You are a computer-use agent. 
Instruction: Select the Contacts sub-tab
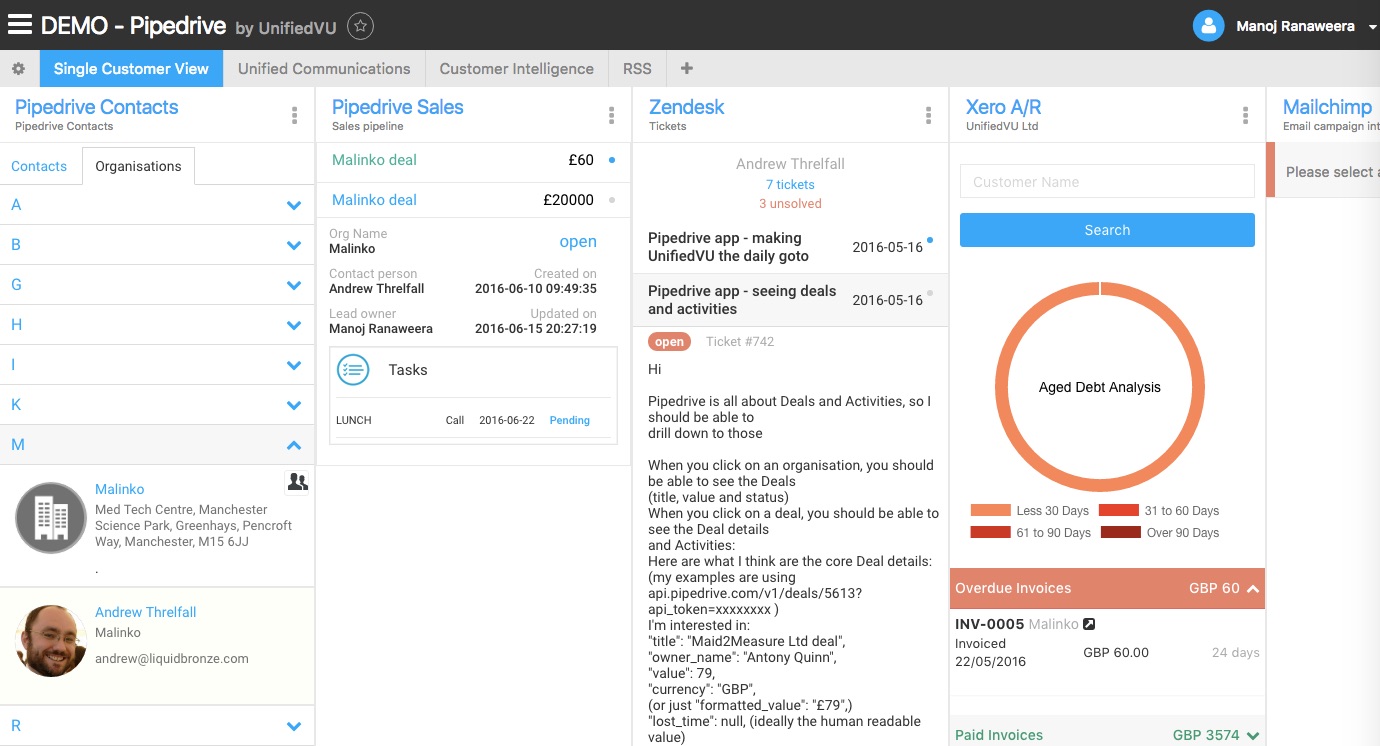pos(39,166)
